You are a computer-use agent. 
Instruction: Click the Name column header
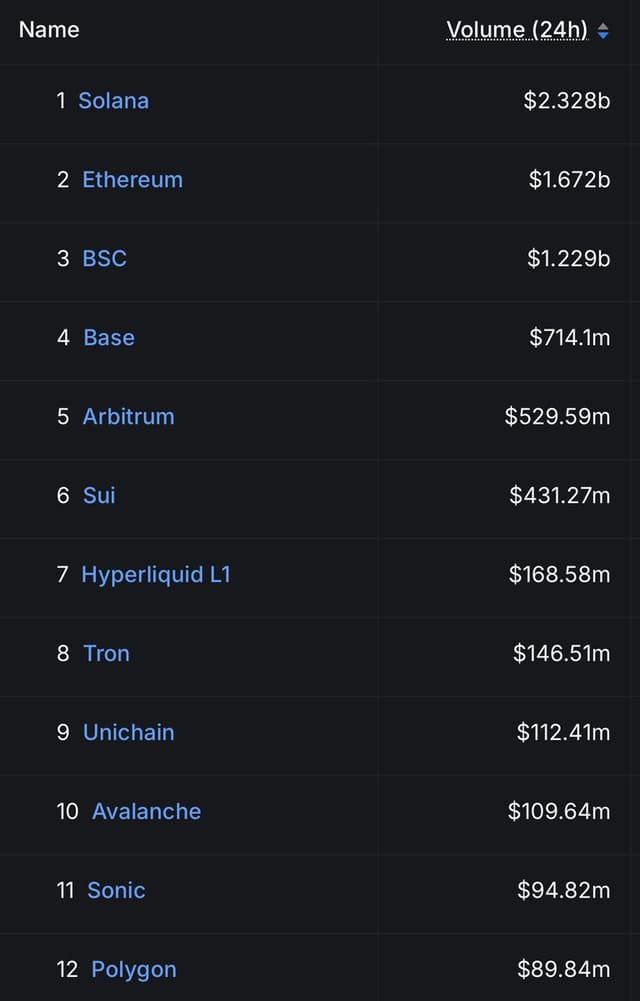pyautogui.click(x=49, y=29)
